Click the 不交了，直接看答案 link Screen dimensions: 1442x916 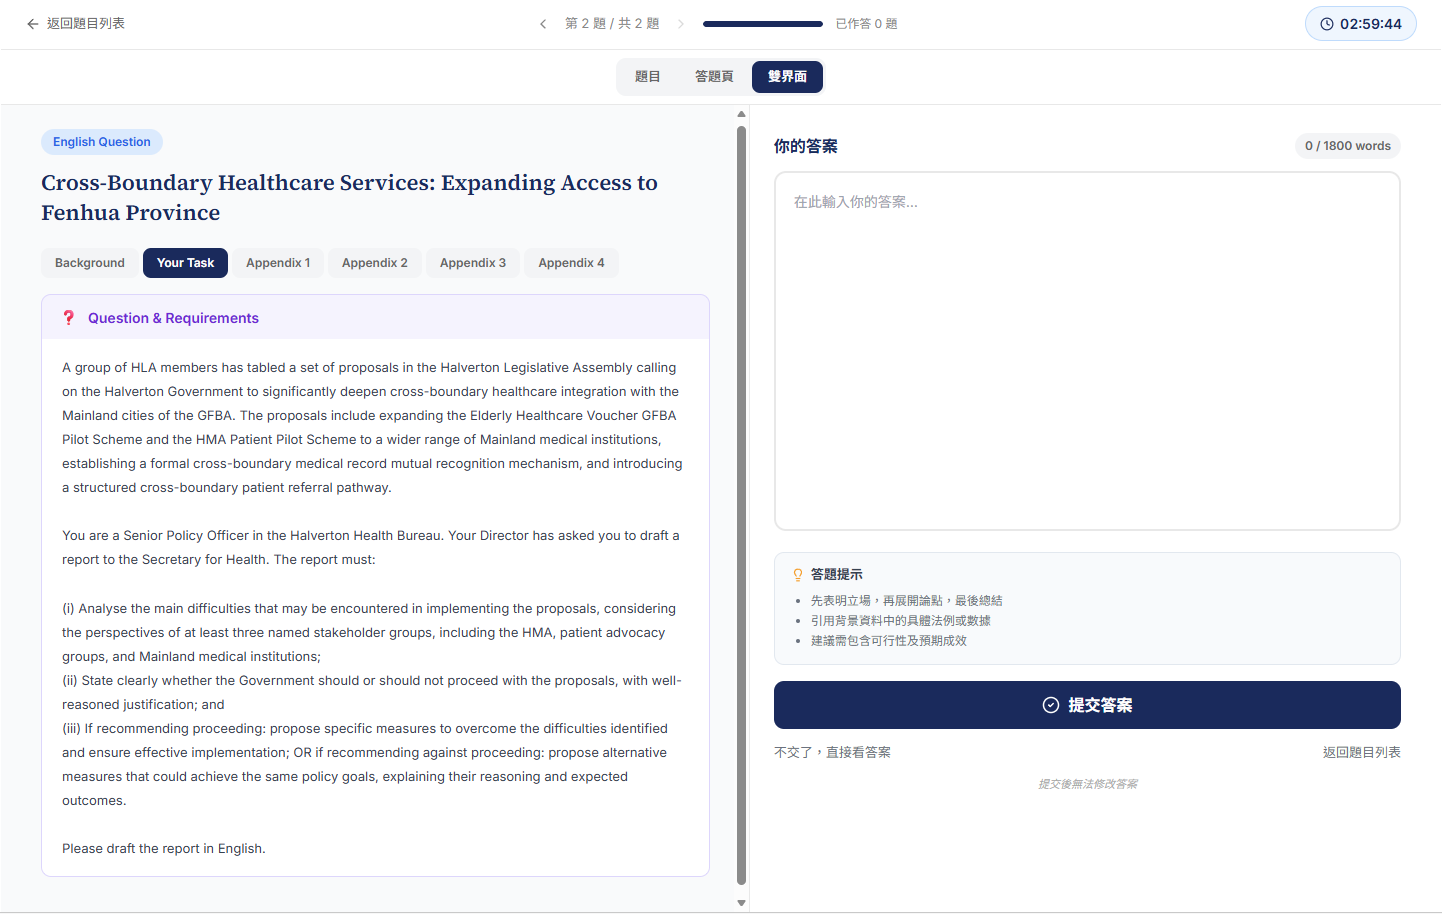point(832,753)
